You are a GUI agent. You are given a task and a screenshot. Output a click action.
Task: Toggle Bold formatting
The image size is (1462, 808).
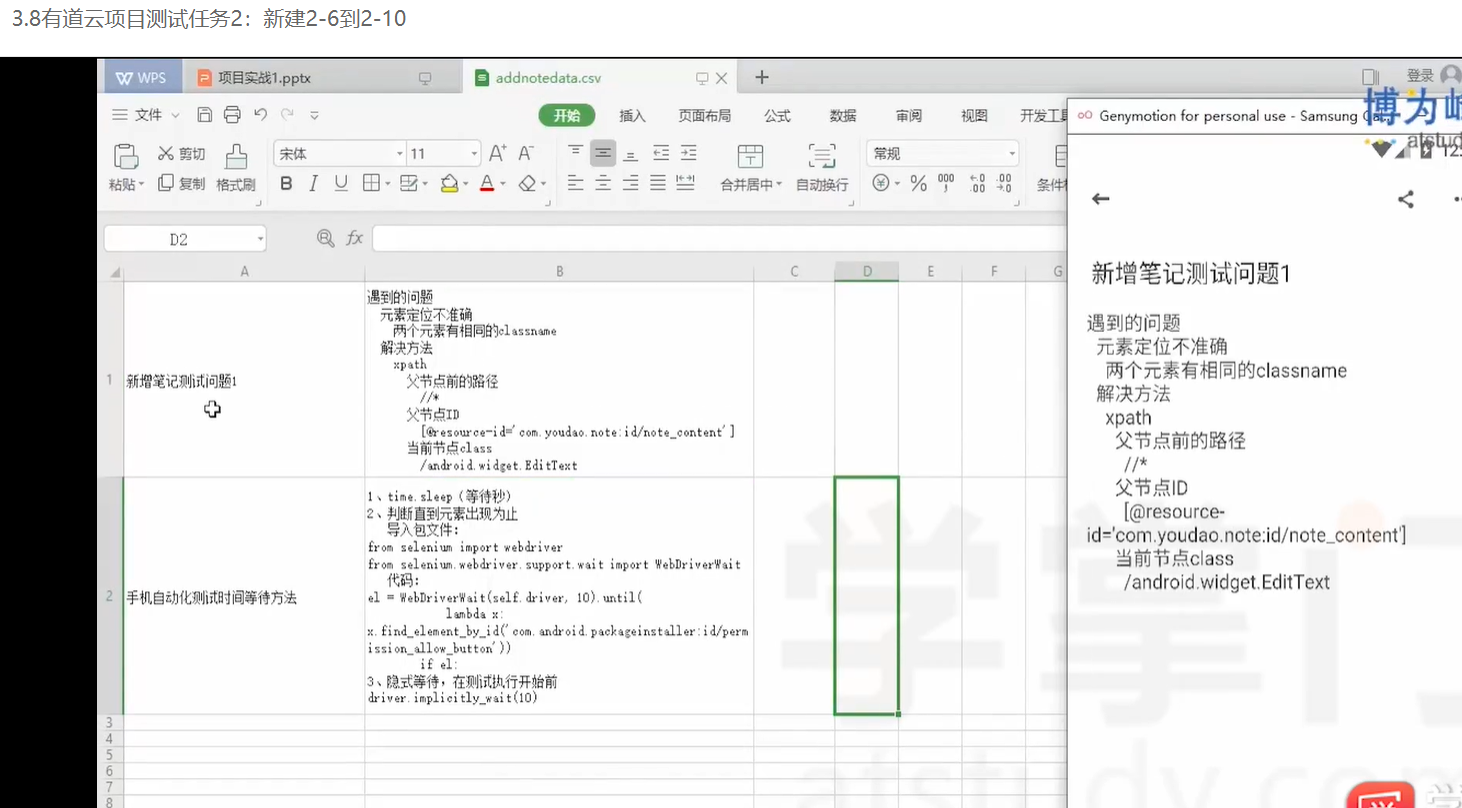click(x=287, y=183)
